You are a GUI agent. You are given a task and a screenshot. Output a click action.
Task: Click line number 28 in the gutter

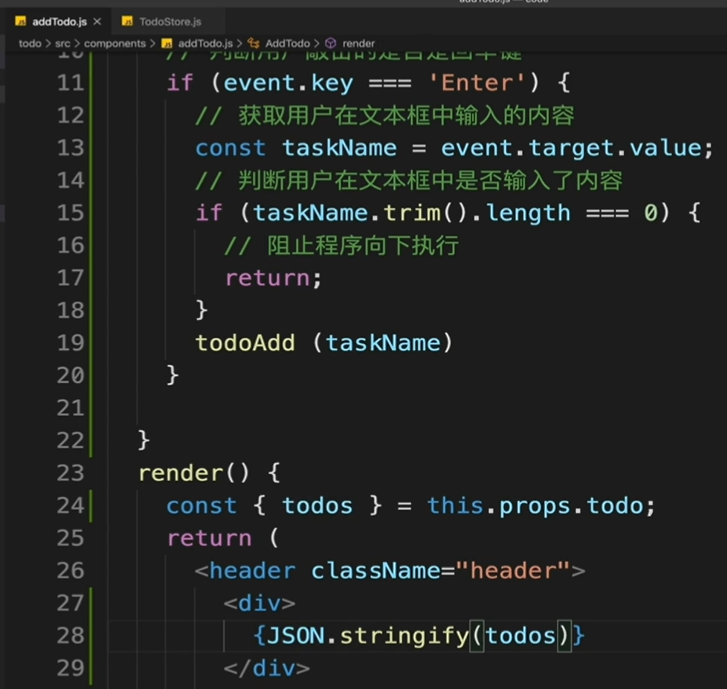pyautogui.click(x=70, y=635)
